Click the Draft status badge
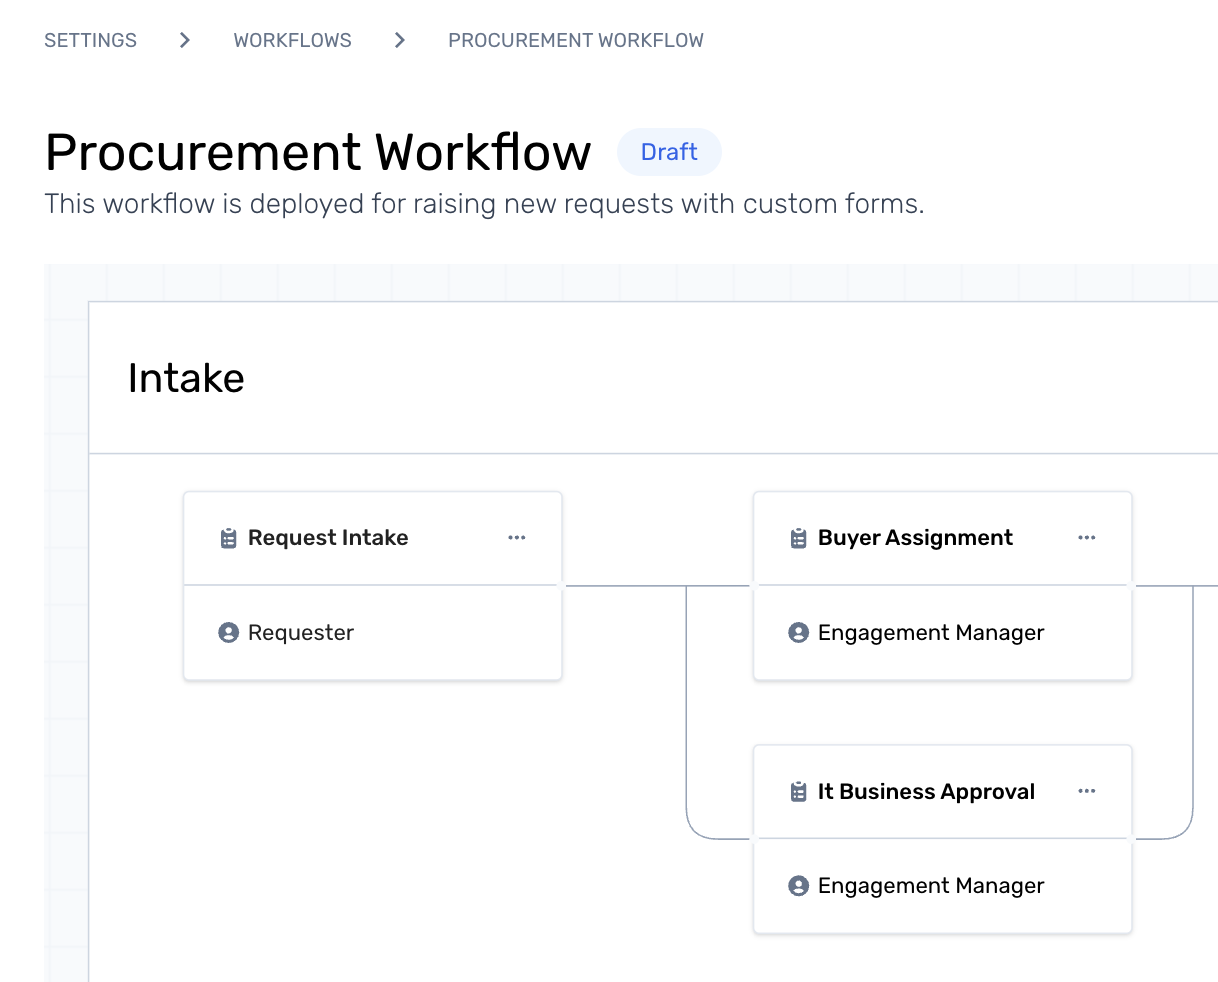Screen dimensions: 1218x982 [x=669, y=152]
